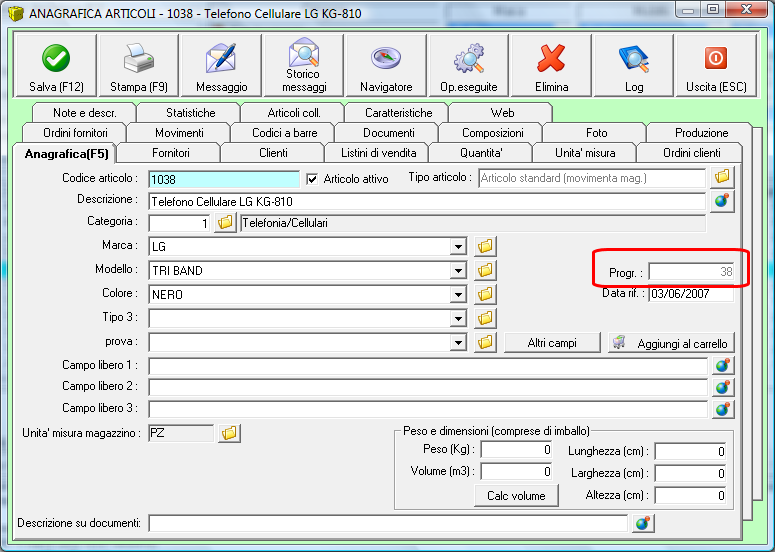This screenshot has width=775, height=552.
Task: Open Storico messaggi history
Action: [x=303, y=65]
